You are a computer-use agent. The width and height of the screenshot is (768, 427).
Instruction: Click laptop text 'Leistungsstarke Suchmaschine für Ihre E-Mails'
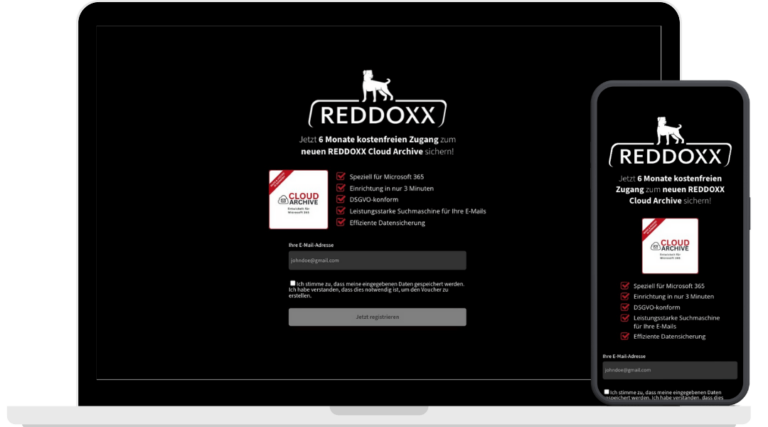pos(418,211)
